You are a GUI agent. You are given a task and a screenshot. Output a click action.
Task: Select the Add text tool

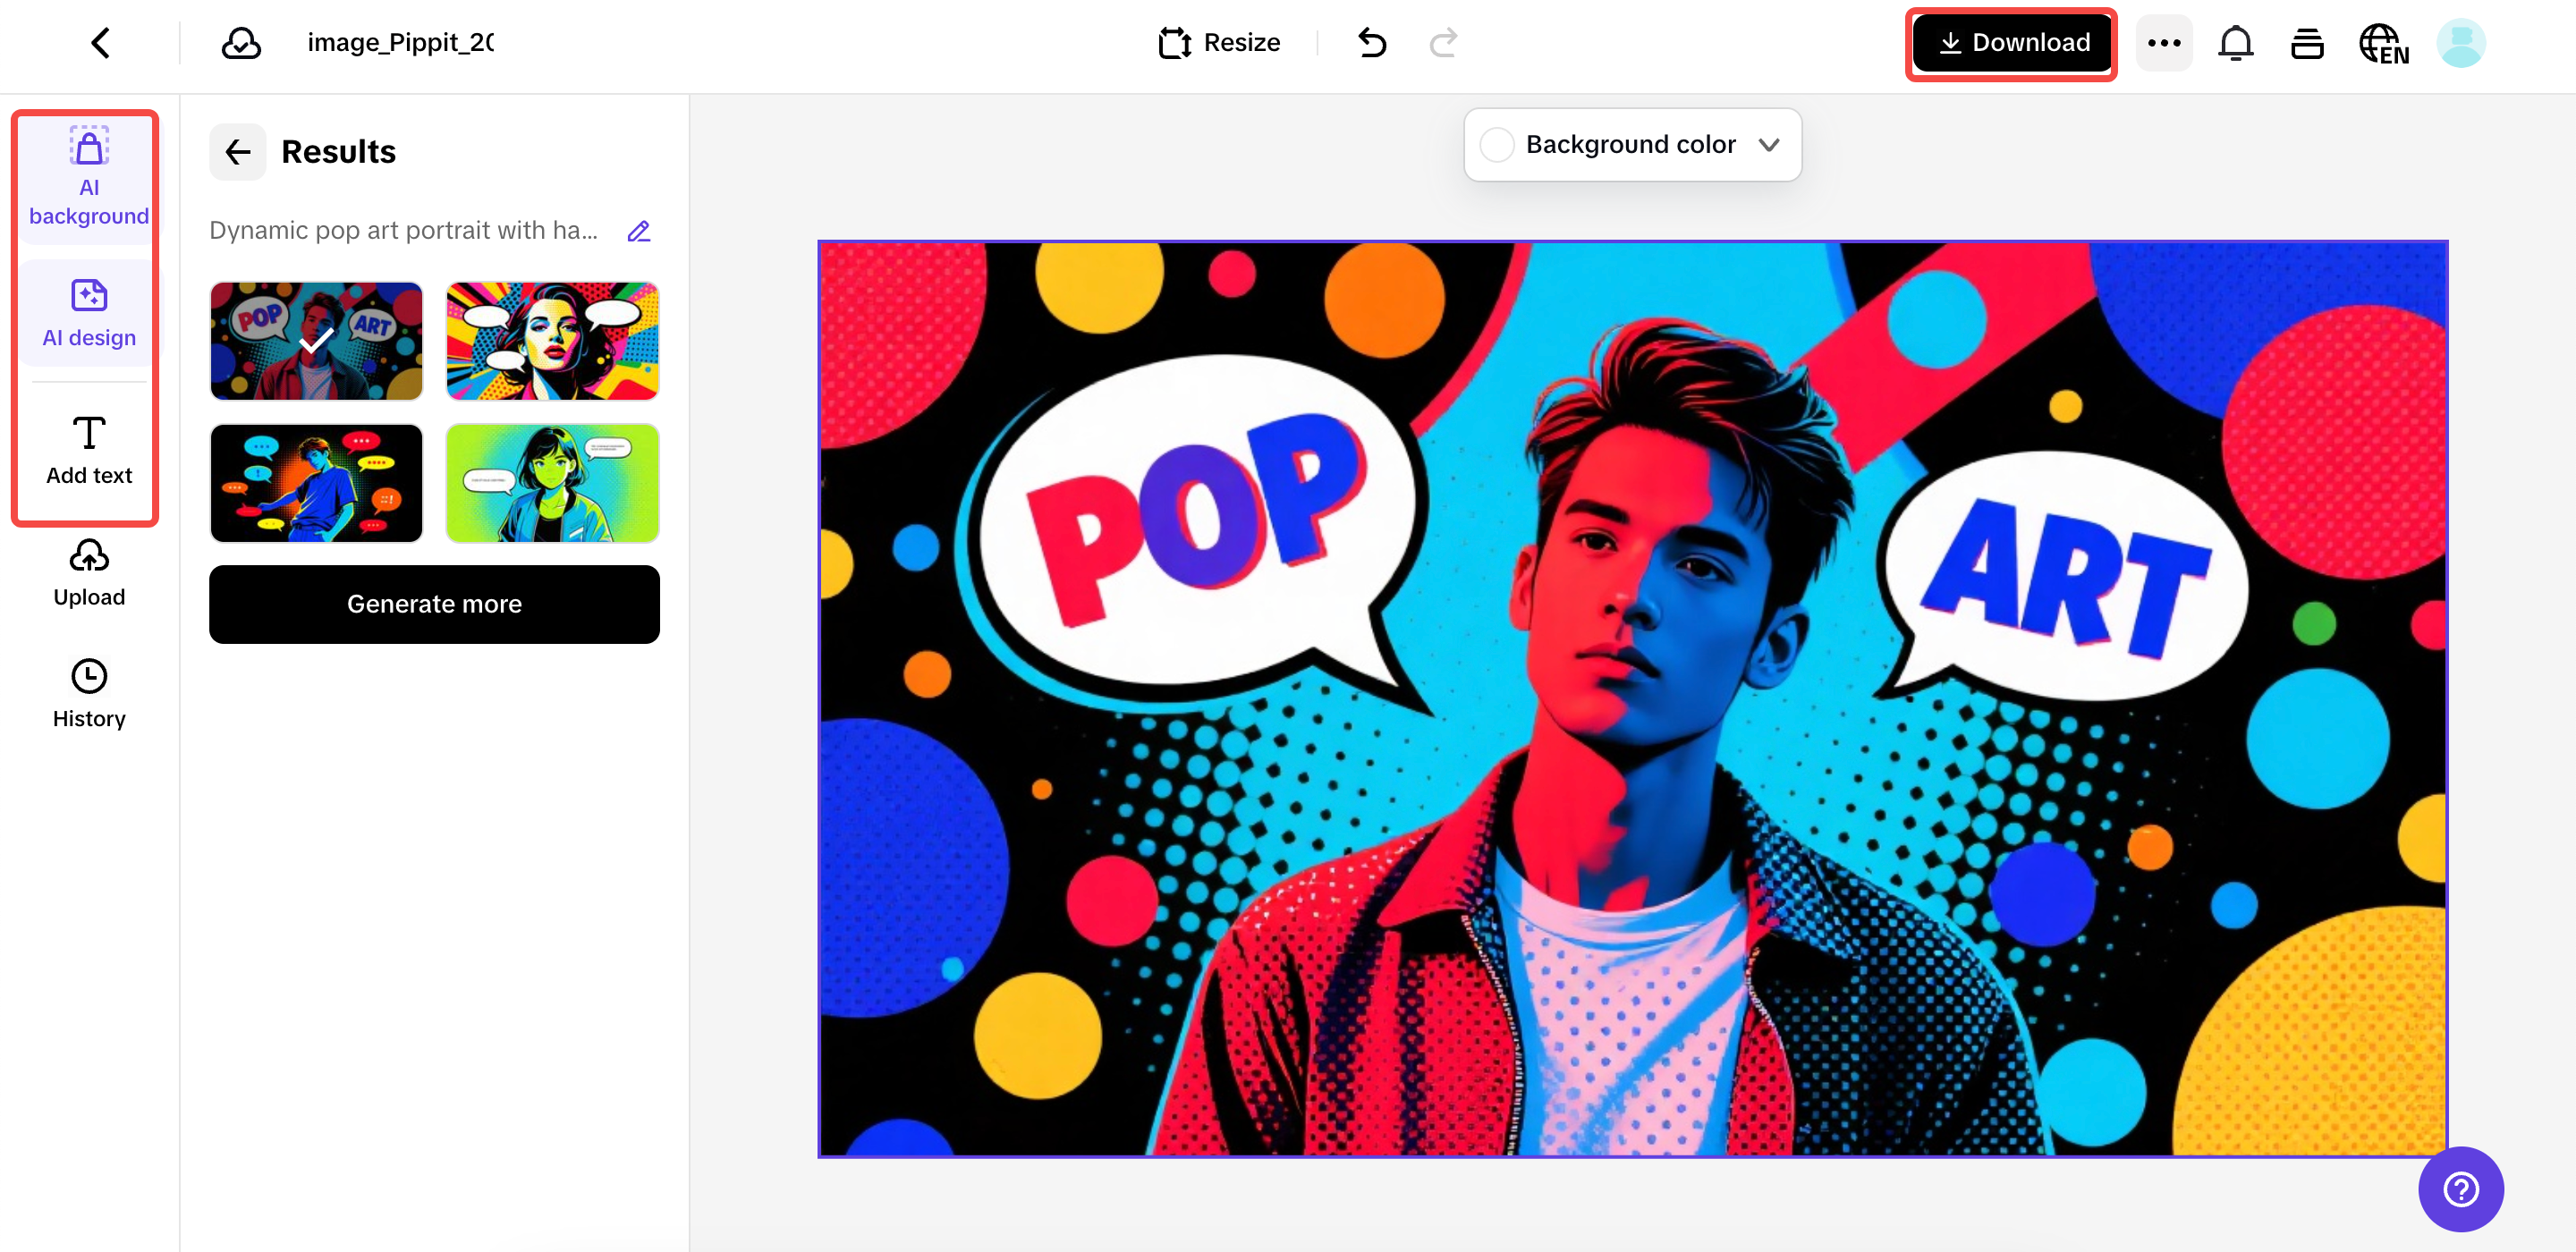coord(89,450)
